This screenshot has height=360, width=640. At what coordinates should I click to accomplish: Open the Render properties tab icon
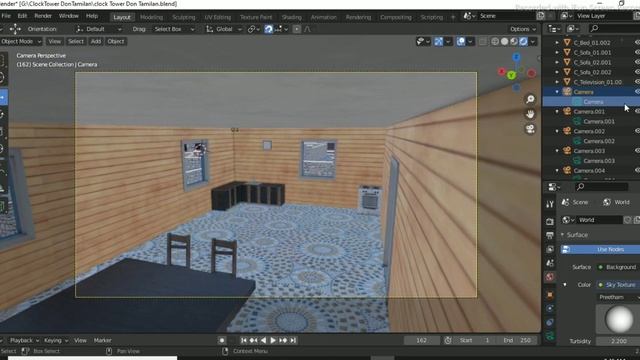pyautogui.click(x=550, y=222)
